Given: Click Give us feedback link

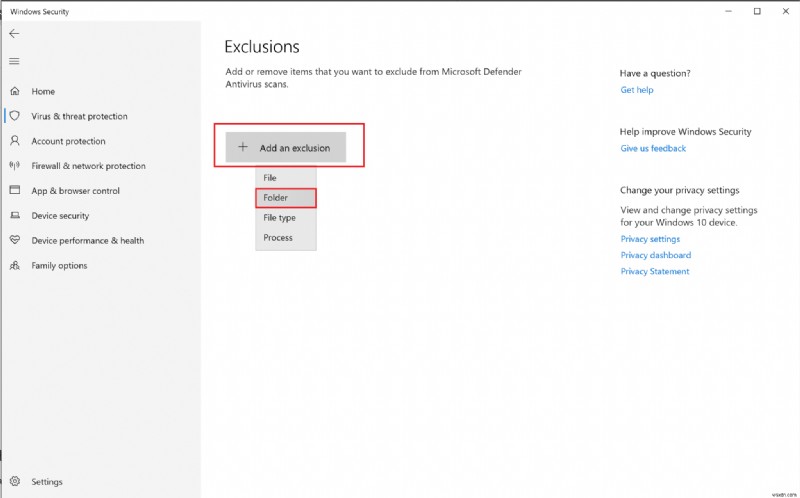Looking at the screenshot, I should tap(653, 149).
